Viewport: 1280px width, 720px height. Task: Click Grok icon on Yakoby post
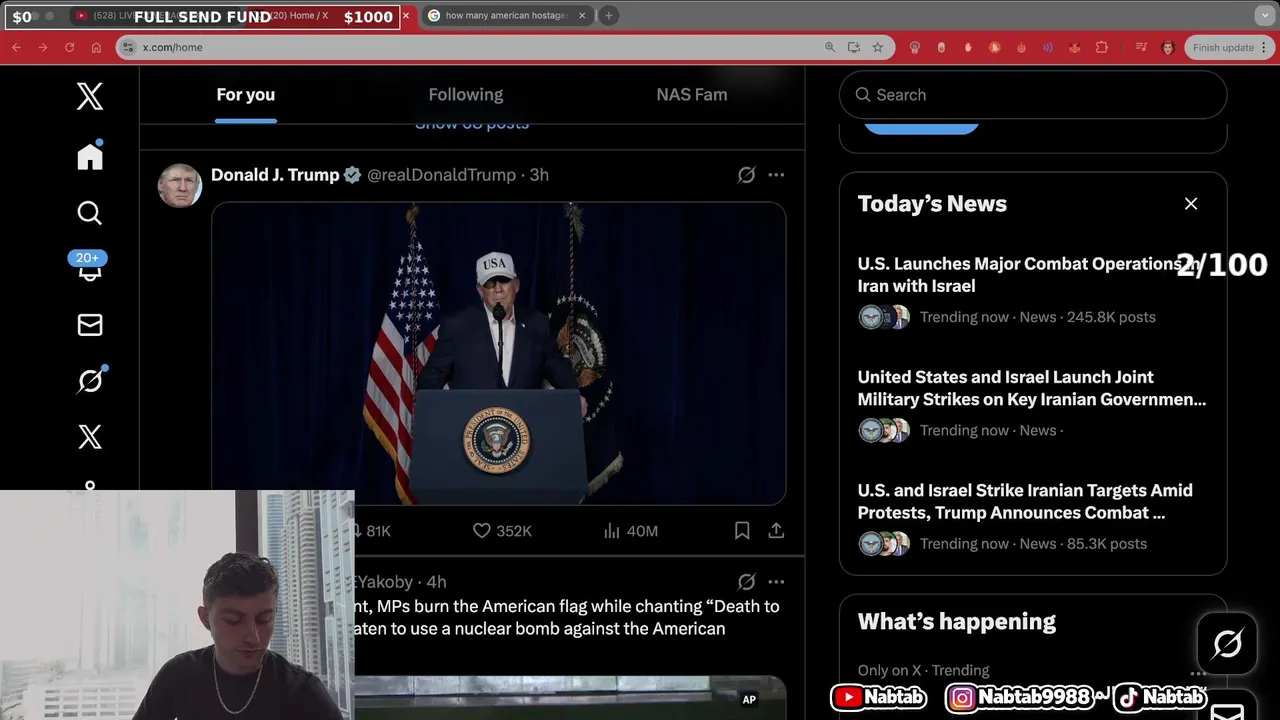click(x=746, y=582)
